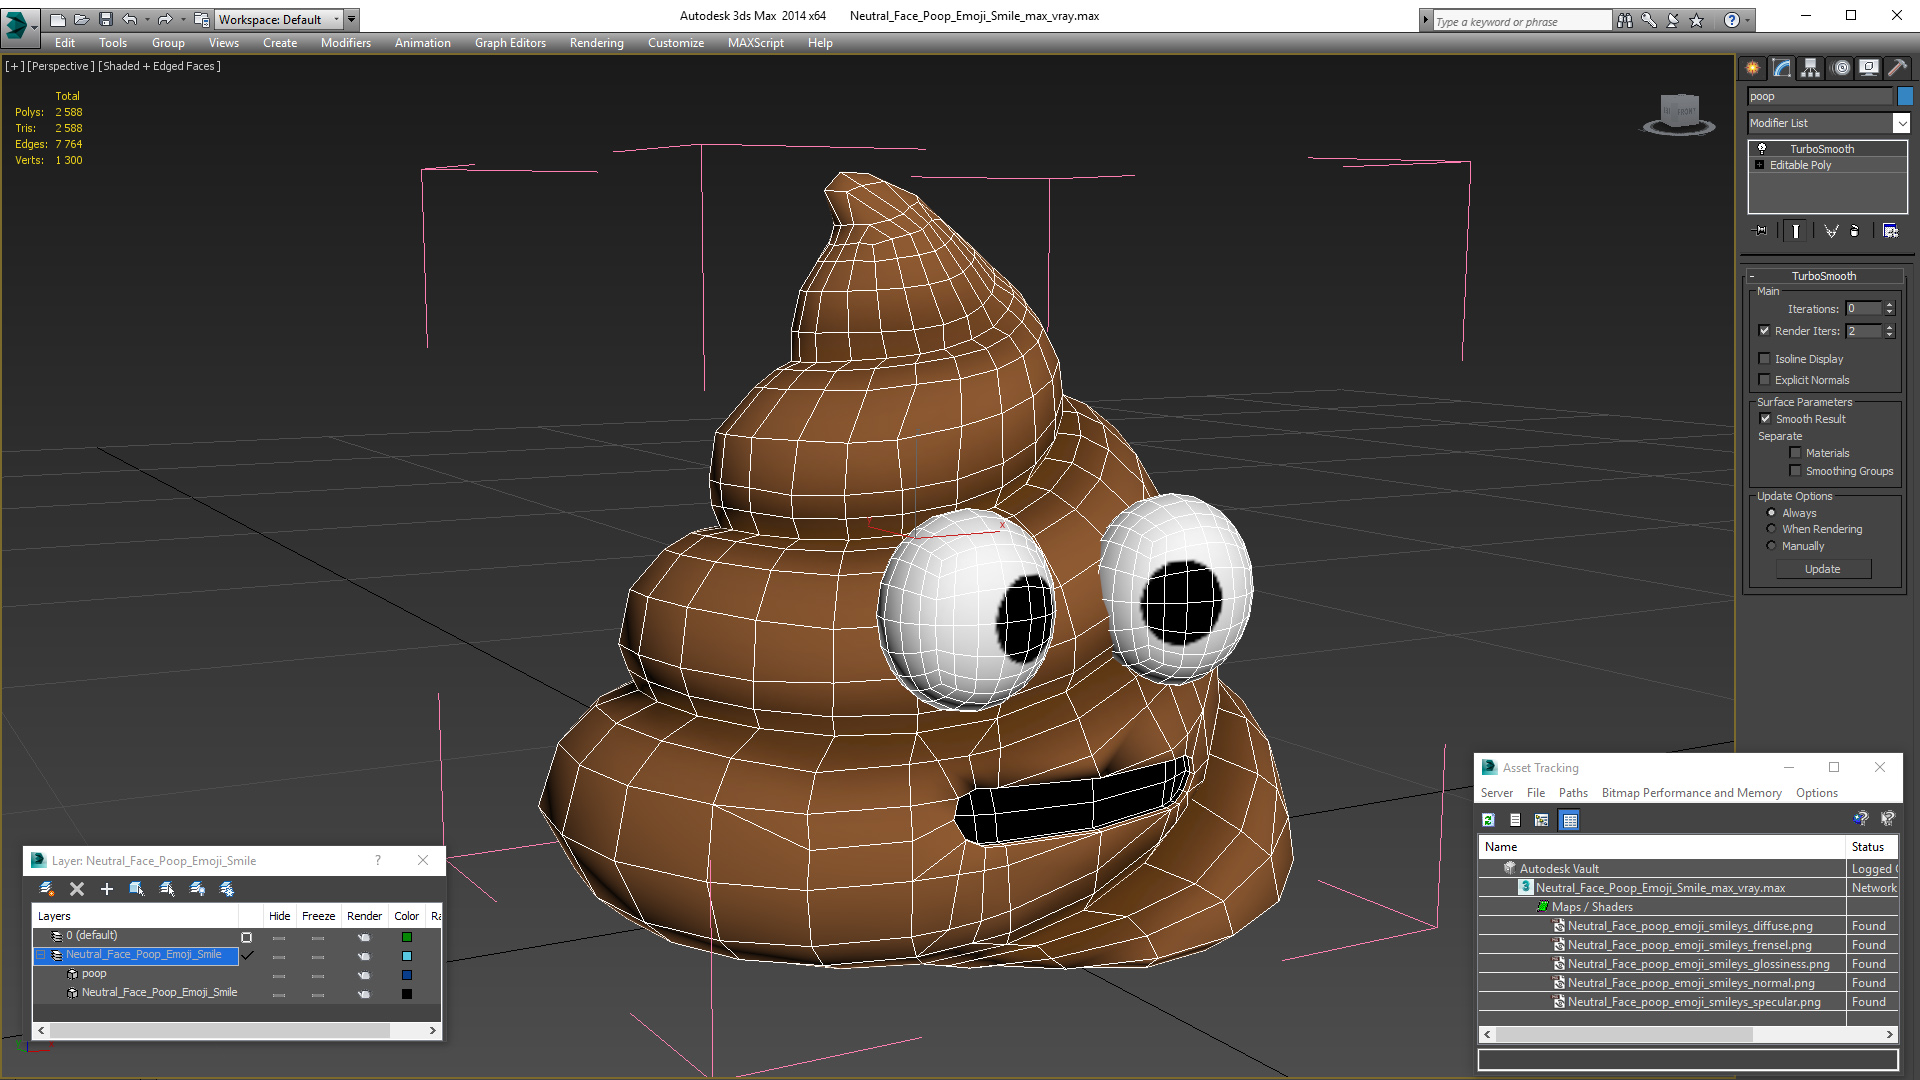Switch to the Hierarchy panel icon

(1811, 68)
